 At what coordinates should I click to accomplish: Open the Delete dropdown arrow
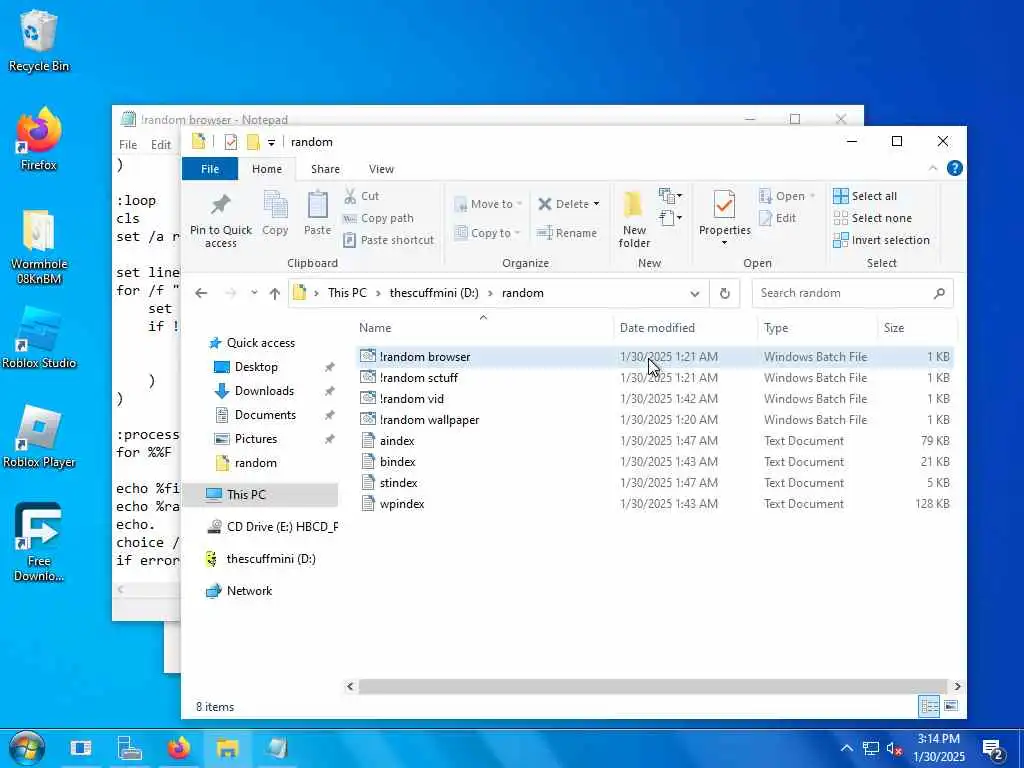[x=596, y=204]
